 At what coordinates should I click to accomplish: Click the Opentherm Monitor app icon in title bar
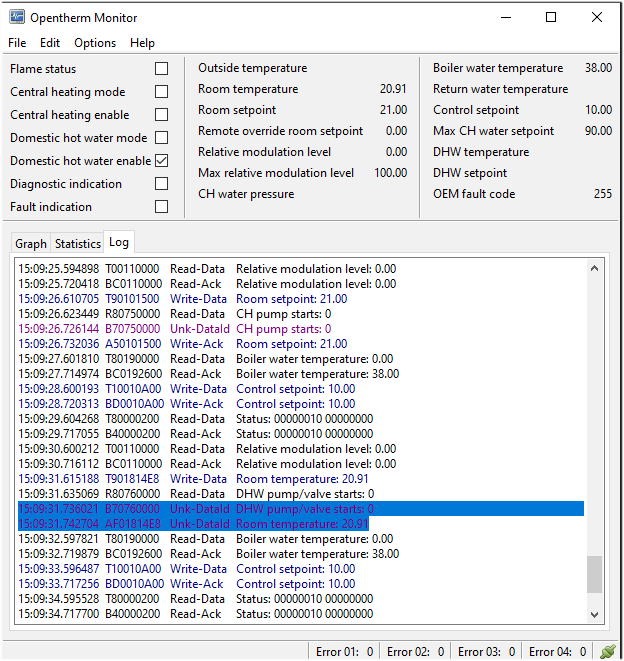tap(17, 17)
